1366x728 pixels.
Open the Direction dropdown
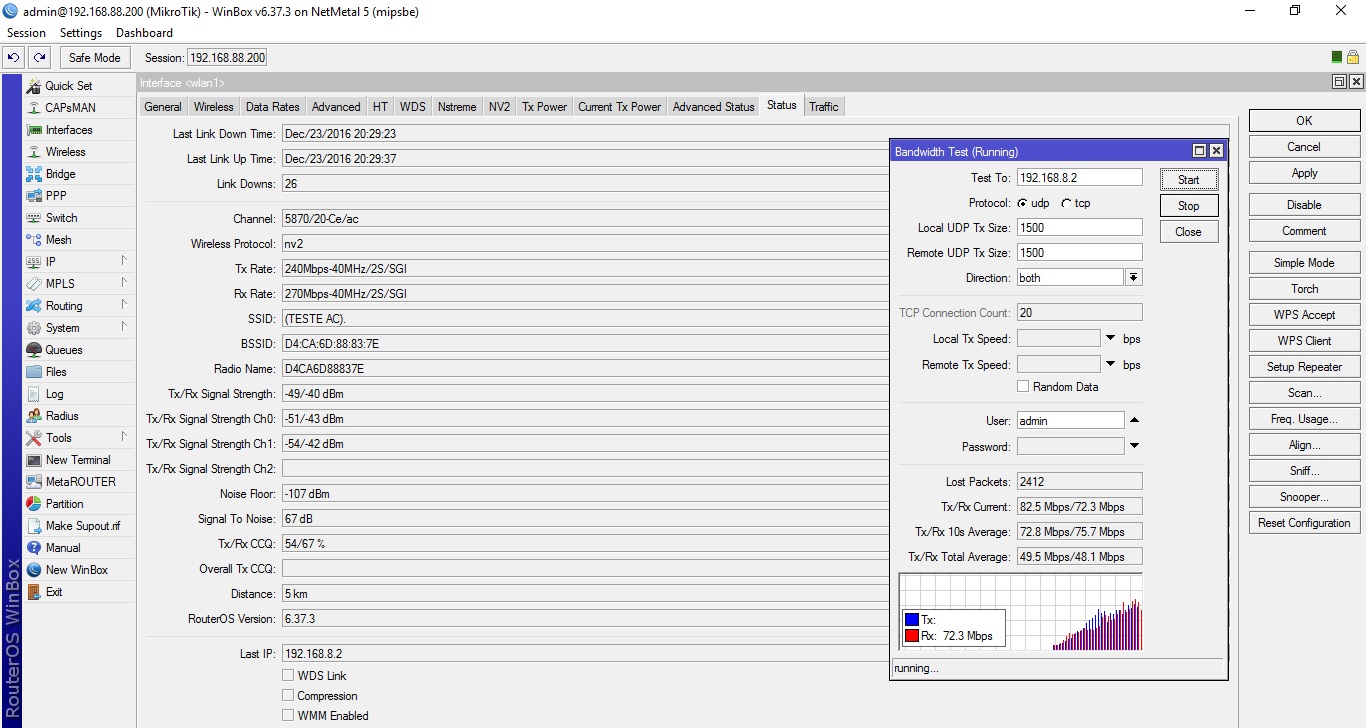pyautogui.click(x=1134, y=278)
